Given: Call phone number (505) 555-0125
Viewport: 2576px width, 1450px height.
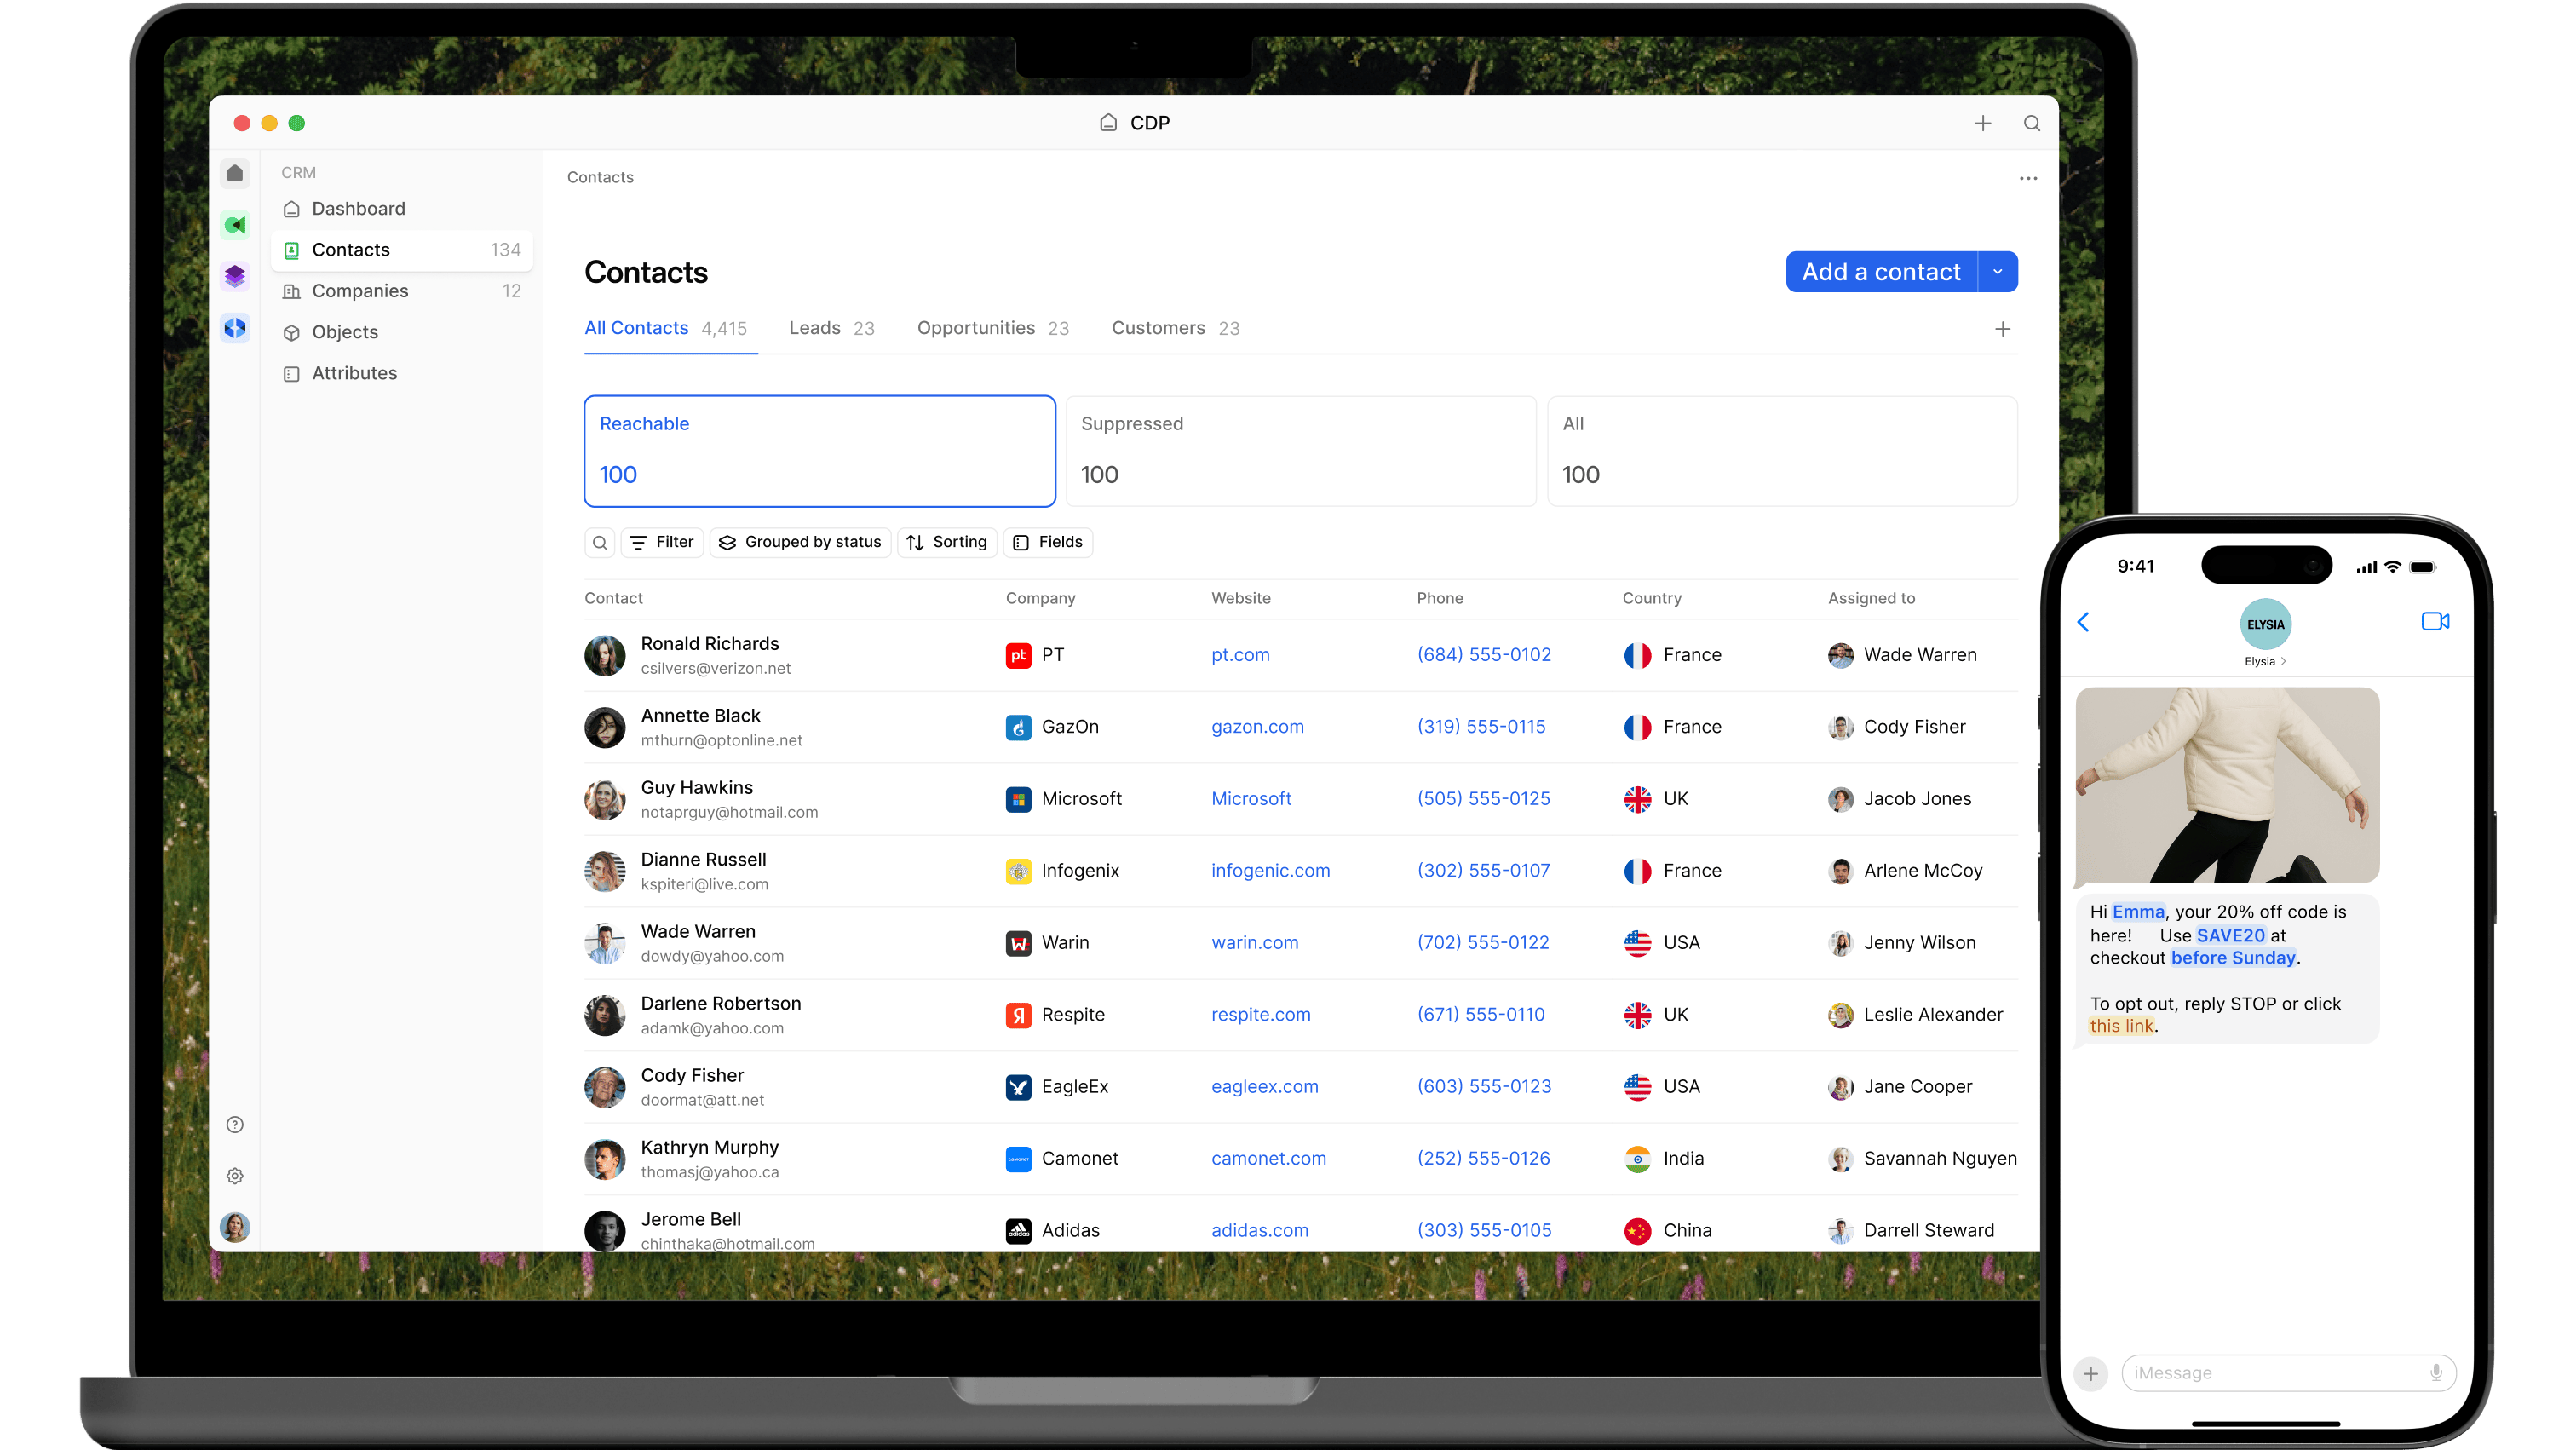Looking at the screenshot, I should point(1483,799).
